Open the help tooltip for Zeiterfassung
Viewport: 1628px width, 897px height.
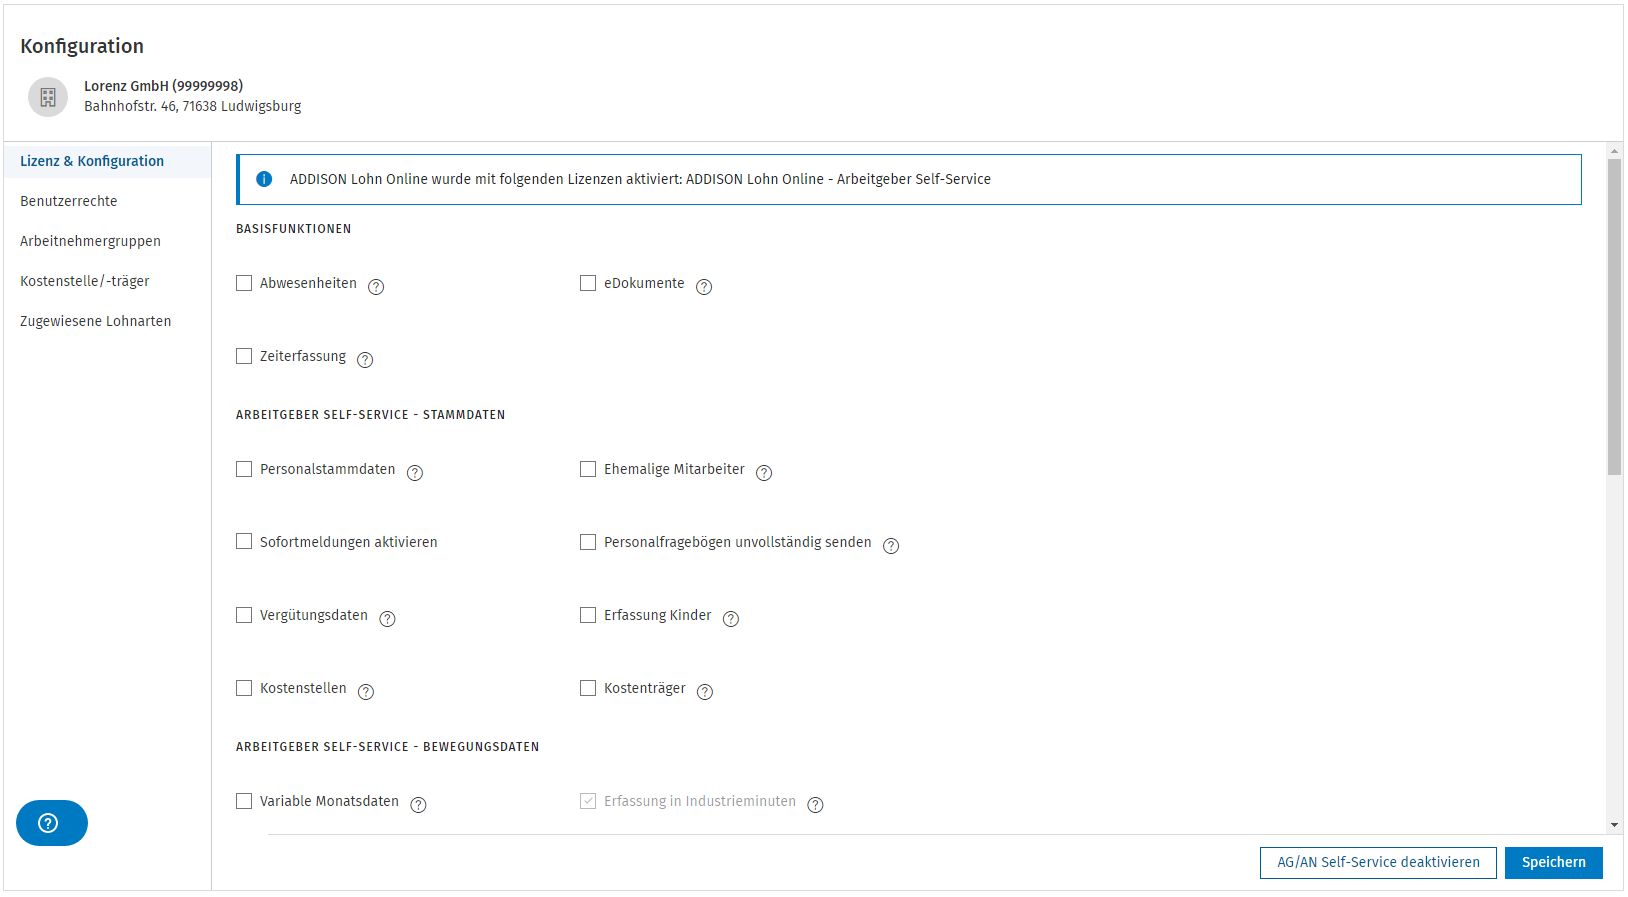pos(365,360)
